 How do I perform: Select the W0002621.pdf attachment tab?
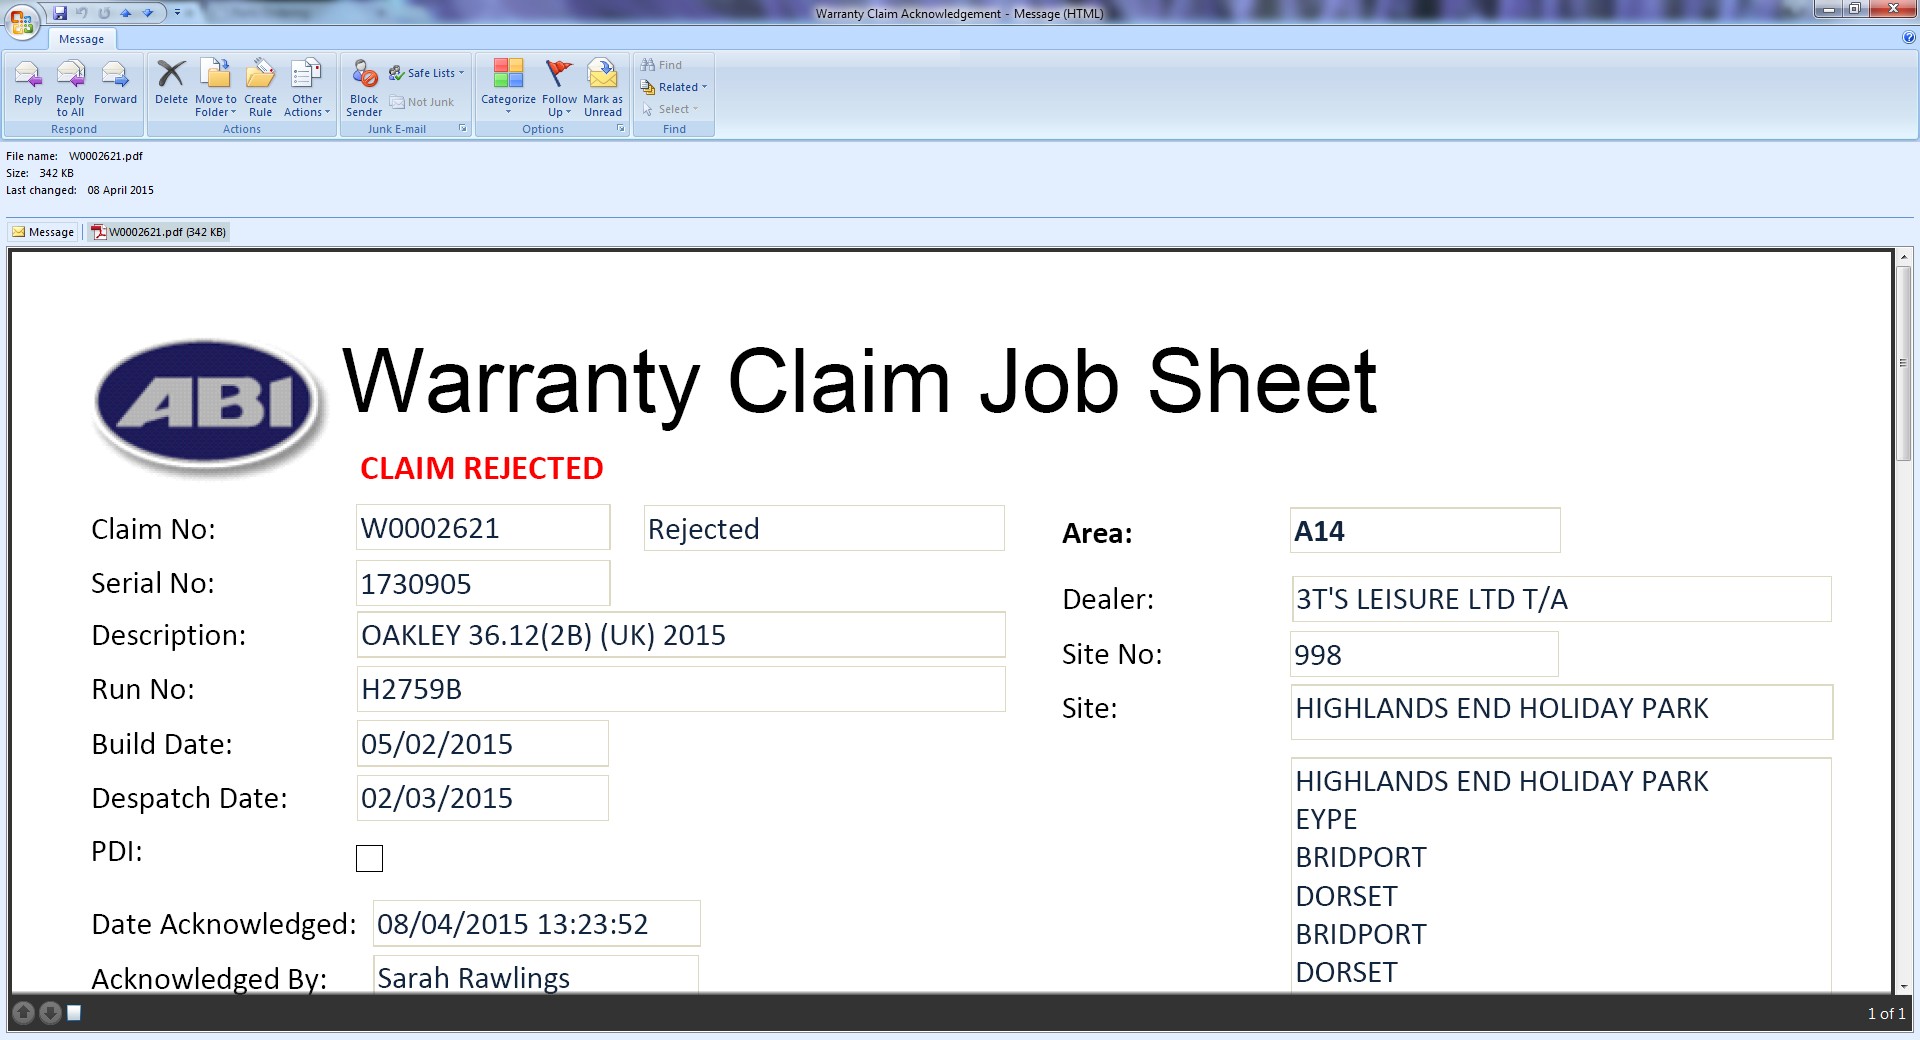click(159, 232)
